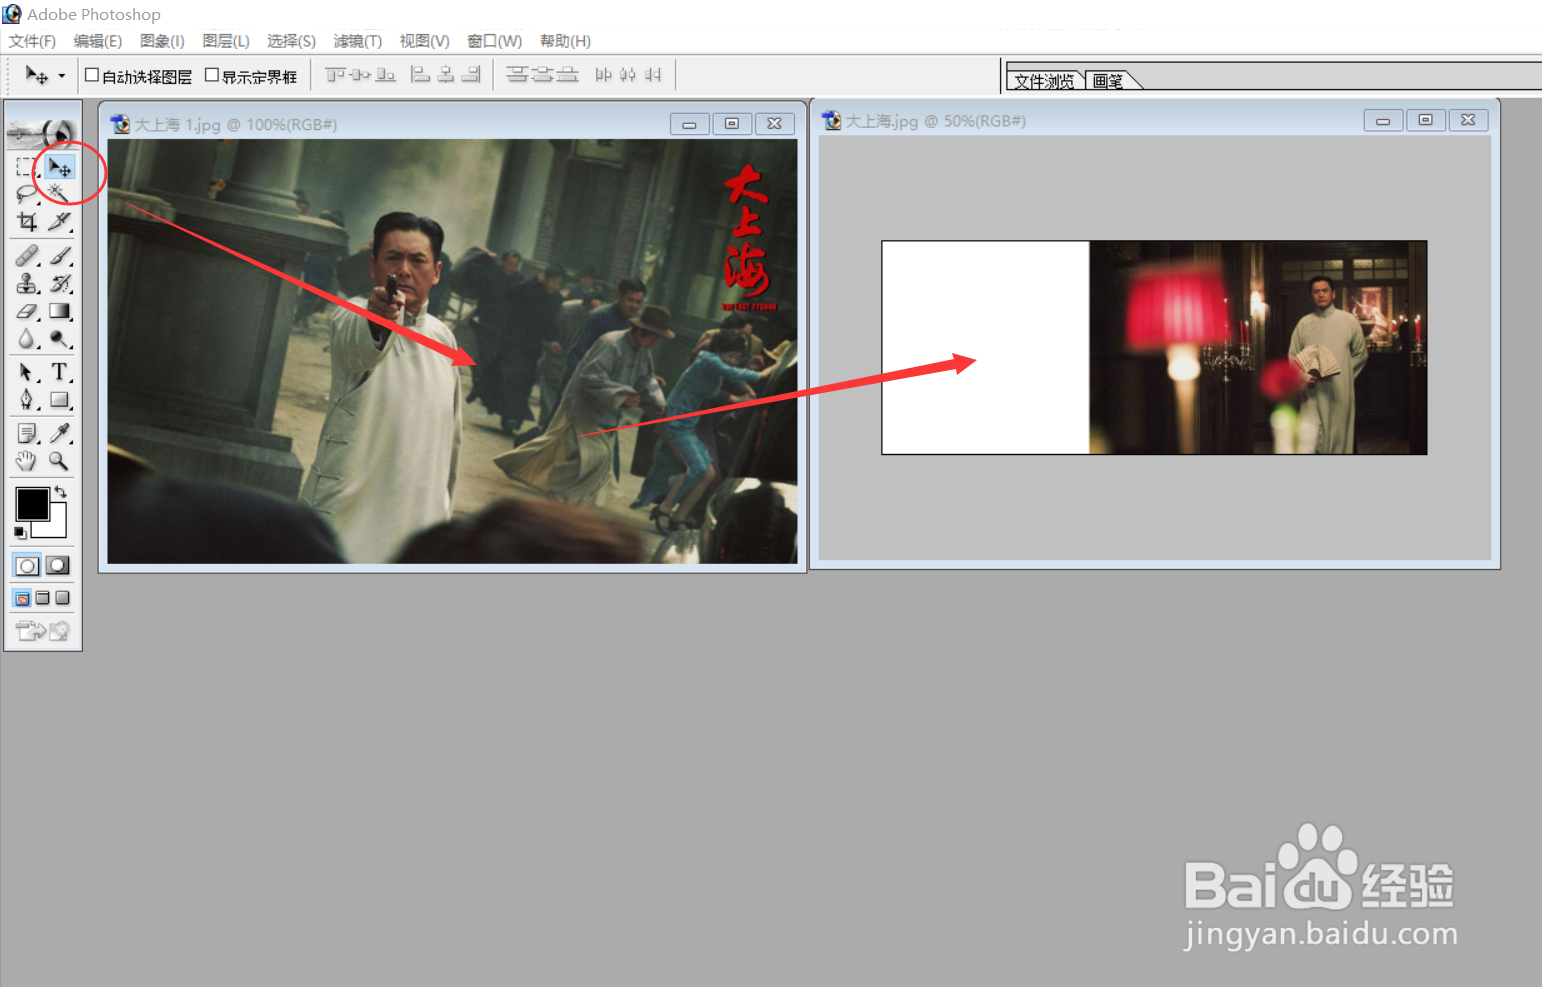1542x987 pixels.
Task: Click the Align Right Edges icon
Action: 471,75
